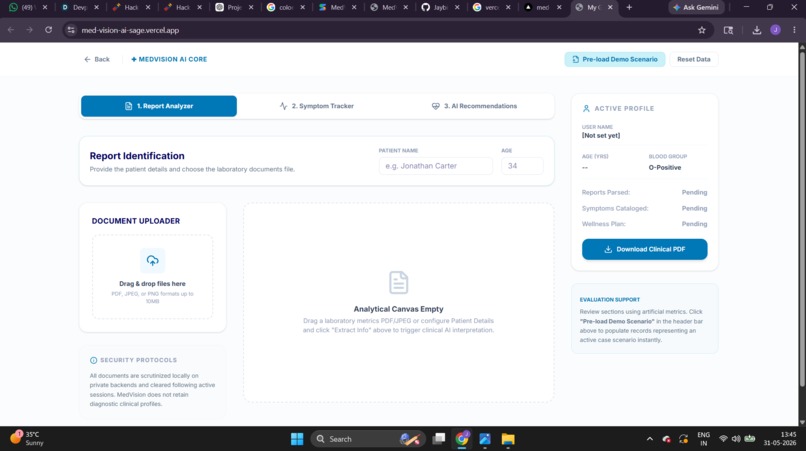Screen dimensions: 806x451
Task: Go back using the Back link
Action: [97, 59]
